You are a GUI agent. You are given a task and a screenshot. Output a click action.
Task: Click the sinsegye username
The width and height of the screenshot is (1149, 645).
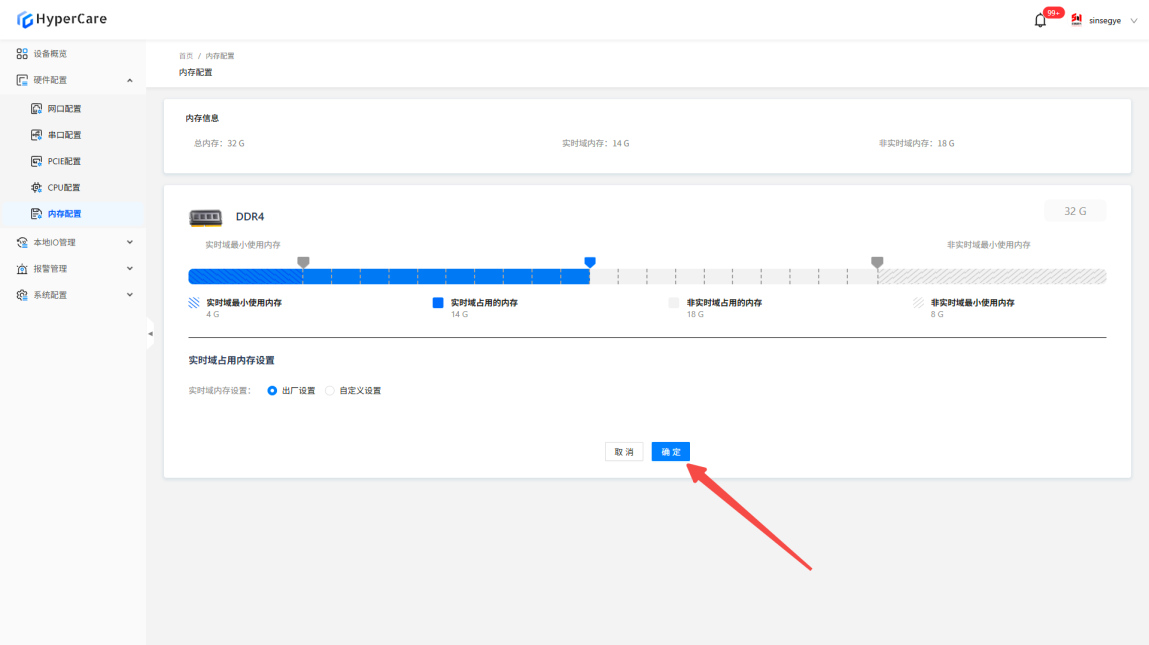(x=1104, y=21)
